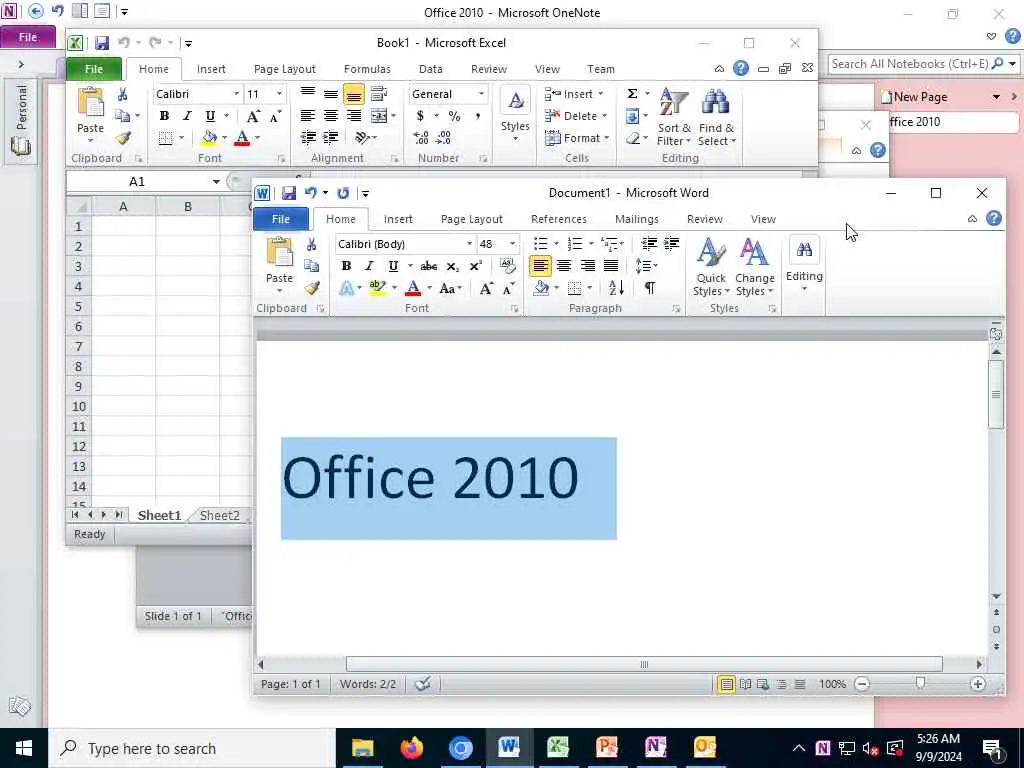Image resolution: width=1024 pixels, height=768 pixels.
Task: Click Excel Cut scissors icon
Action: tap(122, 95)
